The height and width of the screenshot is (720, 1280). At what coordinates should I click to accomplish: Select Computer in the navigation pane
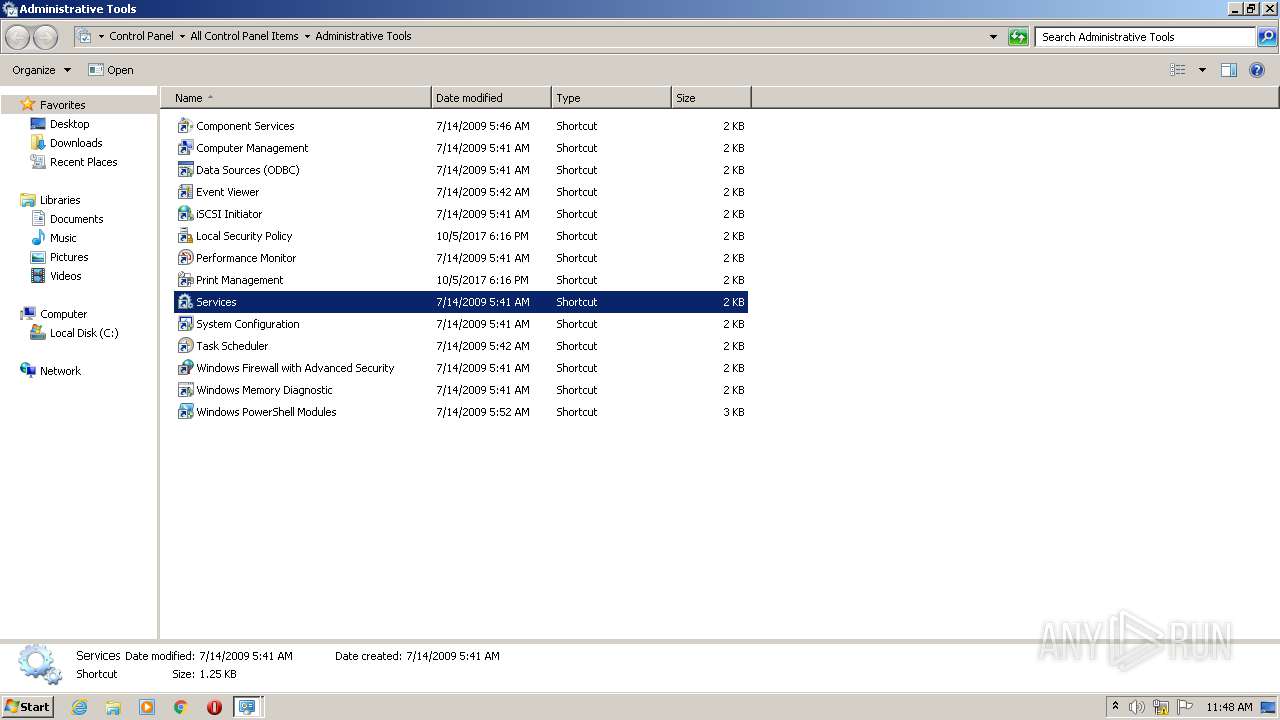[x=63, y=314]
